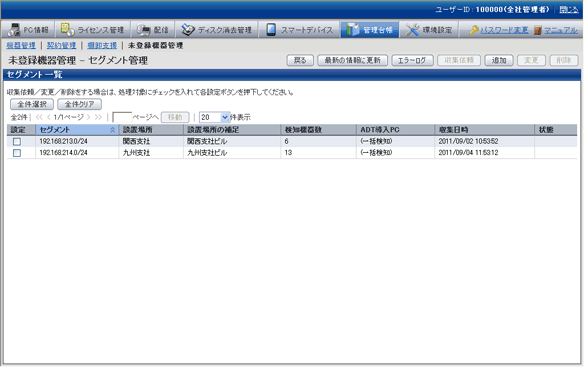The height and width of the screenshot is (367, 584).
Task: Click the page number input field
Action: click(122, 117)
